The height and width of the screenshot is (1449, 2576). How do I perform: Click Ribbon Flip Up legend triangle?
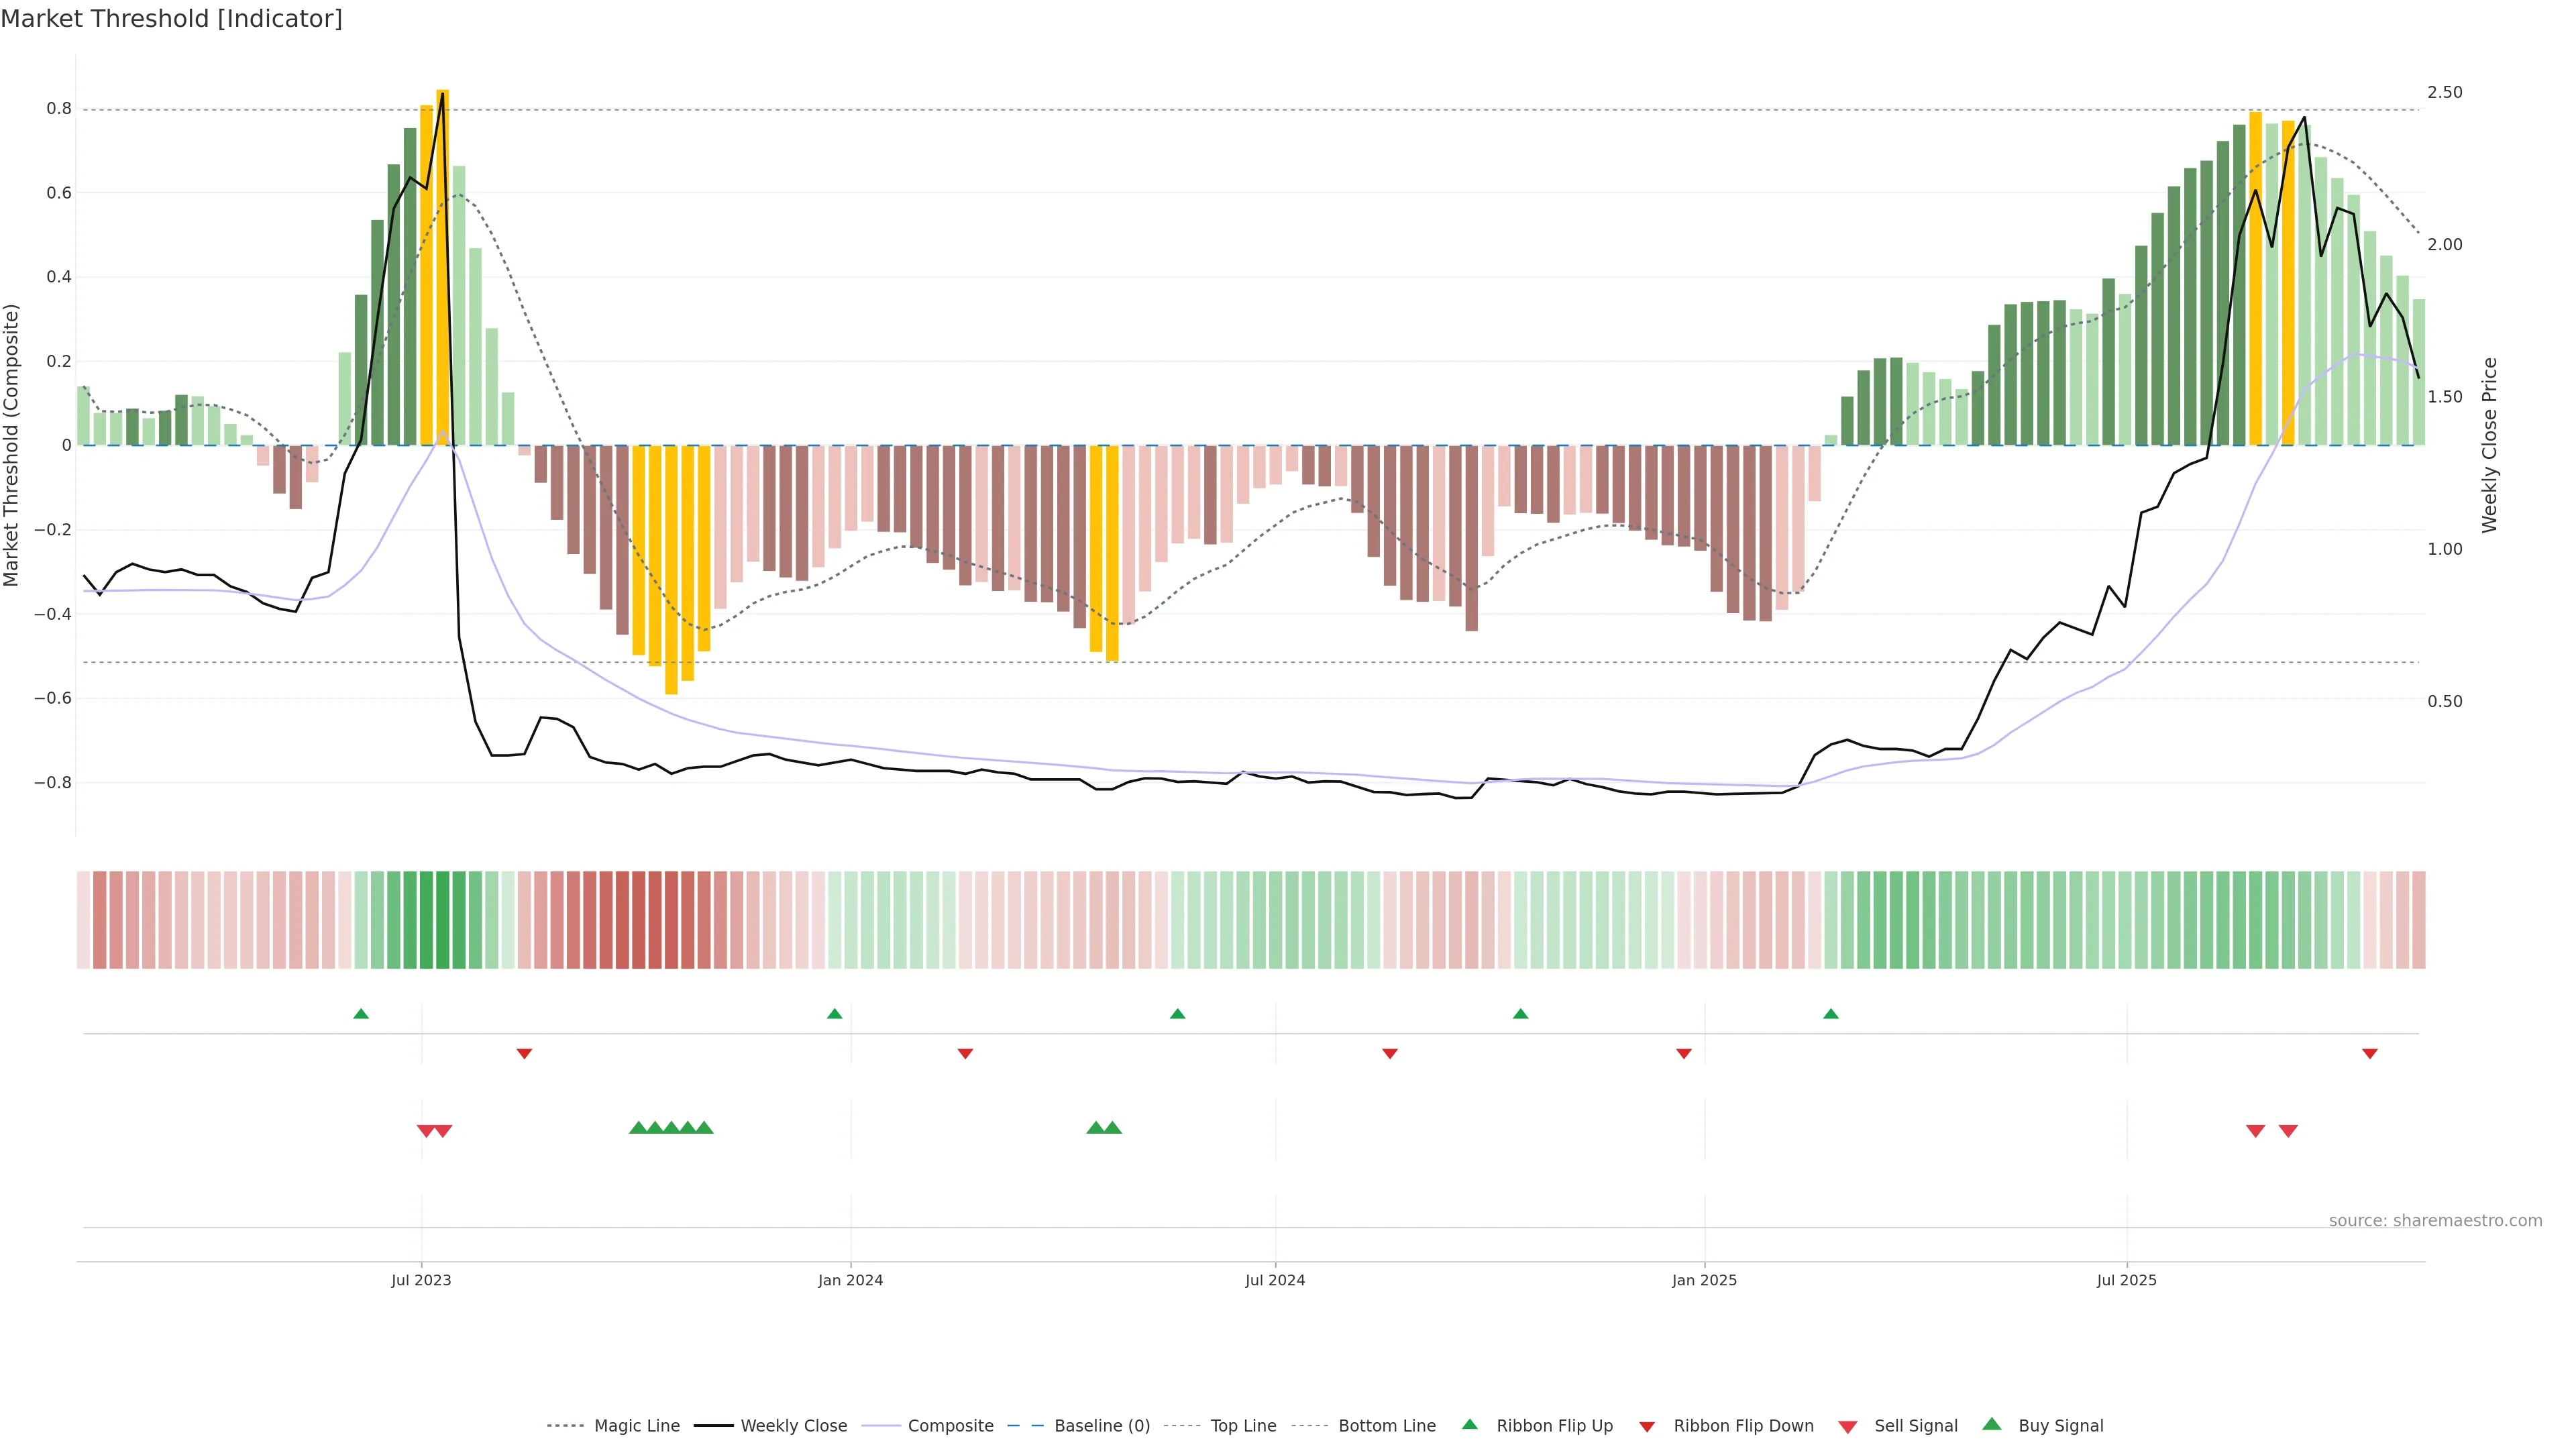(1469, 1424)
